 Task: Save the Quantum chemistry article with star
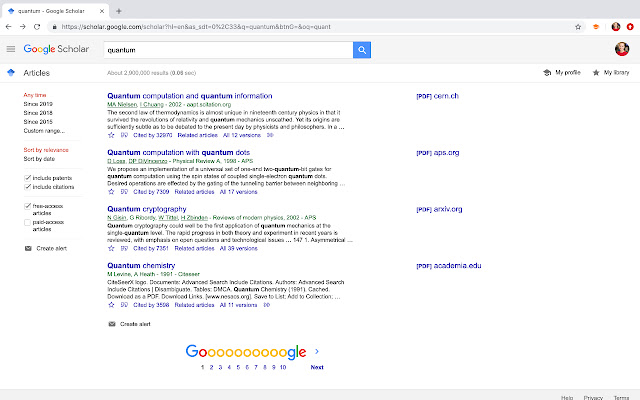pos(111,305)
